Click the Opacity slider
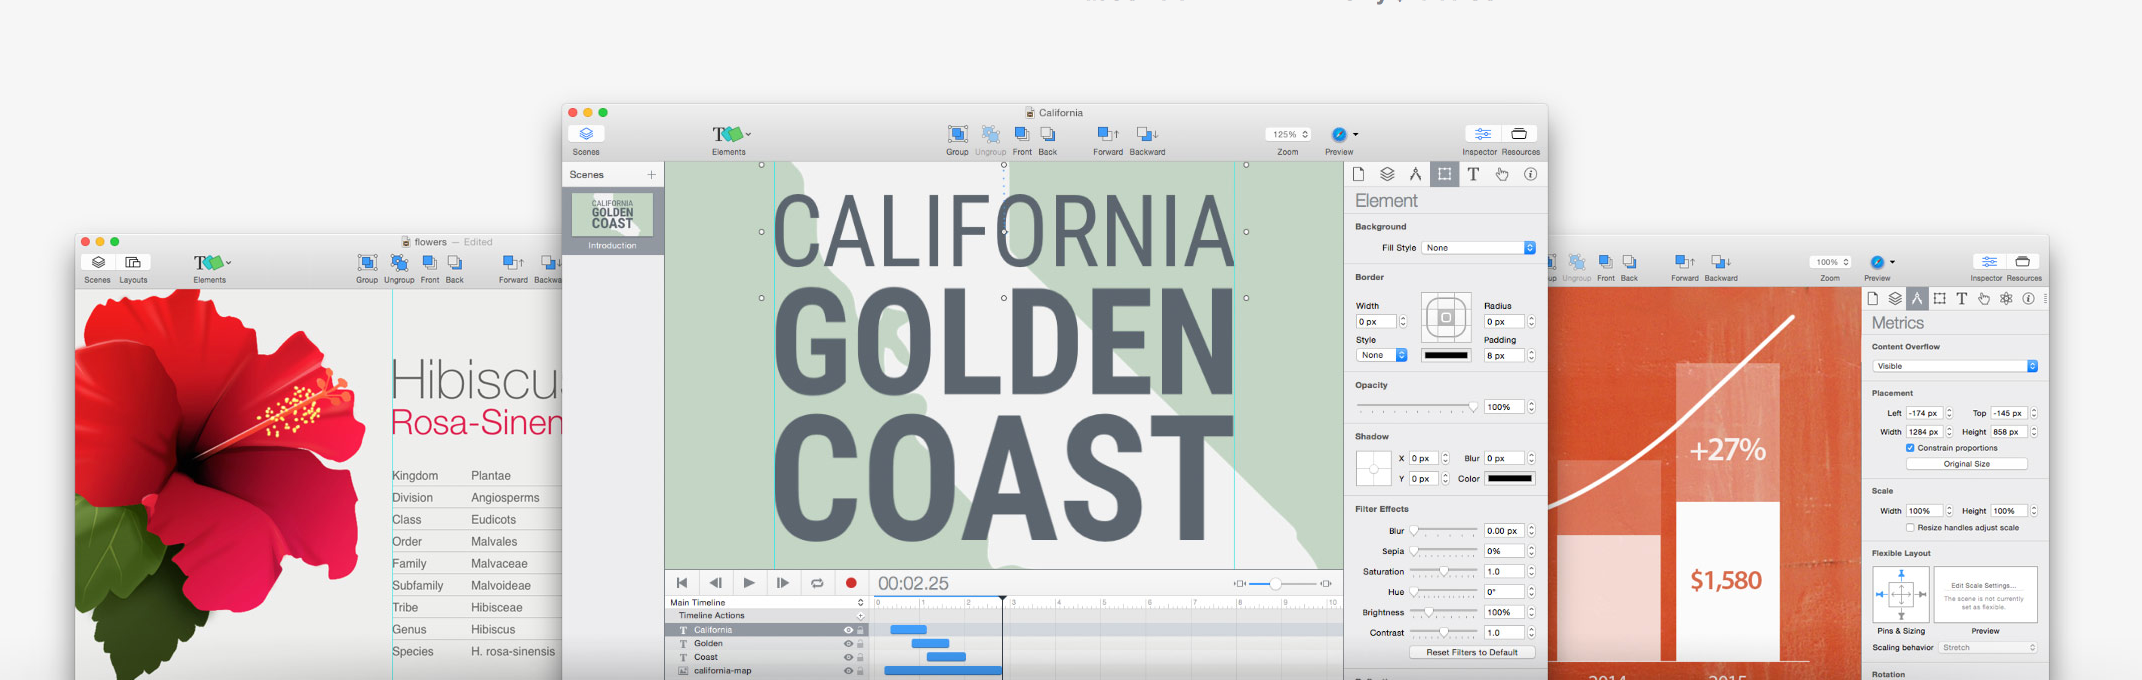 pos(1417,407)
